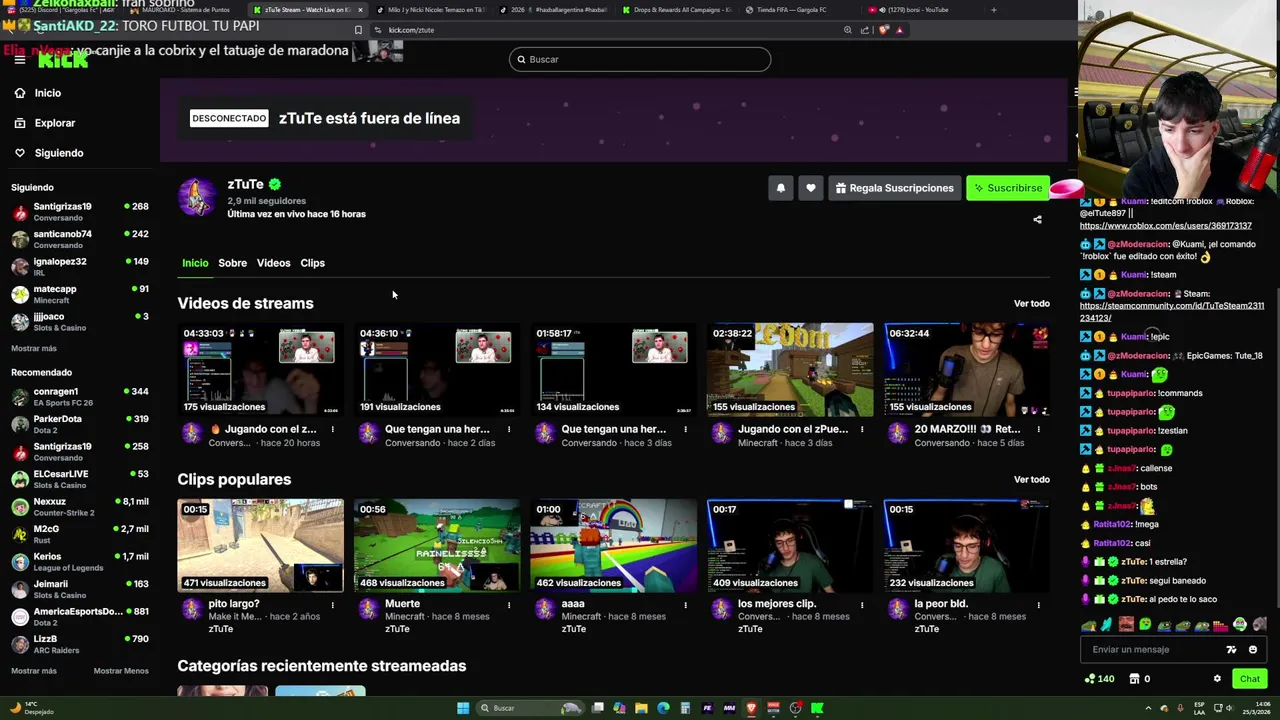Viewport: 1280px width, 720px height.
Task: Click Ver todo next to Clips populares
Action: pos(1031,479)
